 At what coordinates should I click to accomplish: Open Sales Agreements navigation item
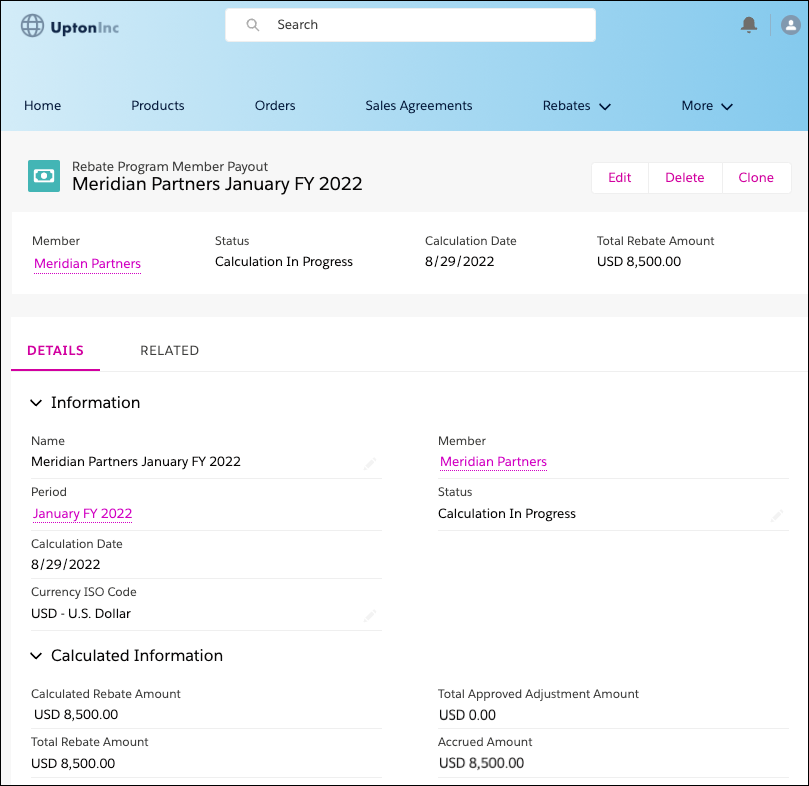(x=418, y=105)
